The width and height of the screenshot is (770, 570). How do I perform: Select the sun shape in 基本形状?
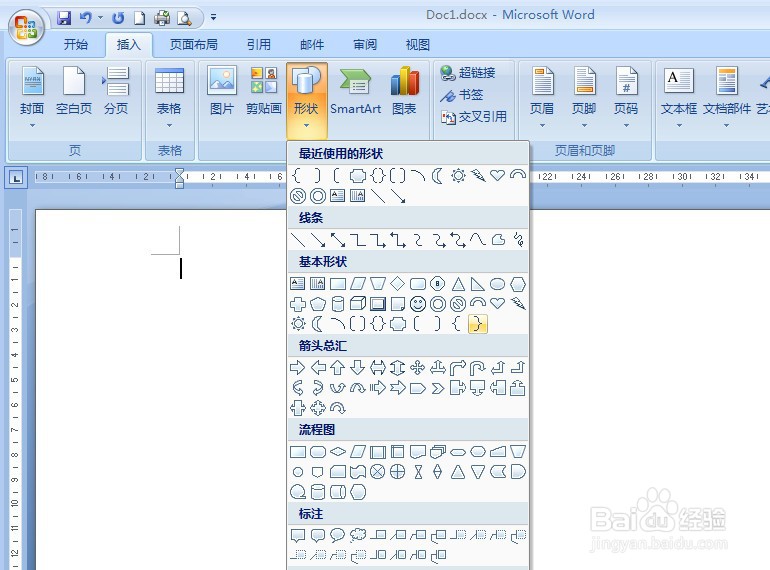[298, 324]
